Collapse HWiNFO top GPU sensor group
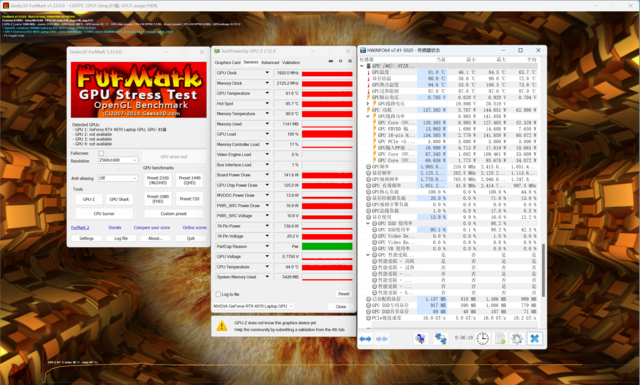The width and height of the screenshot is (640, 385). coord(362,66)
